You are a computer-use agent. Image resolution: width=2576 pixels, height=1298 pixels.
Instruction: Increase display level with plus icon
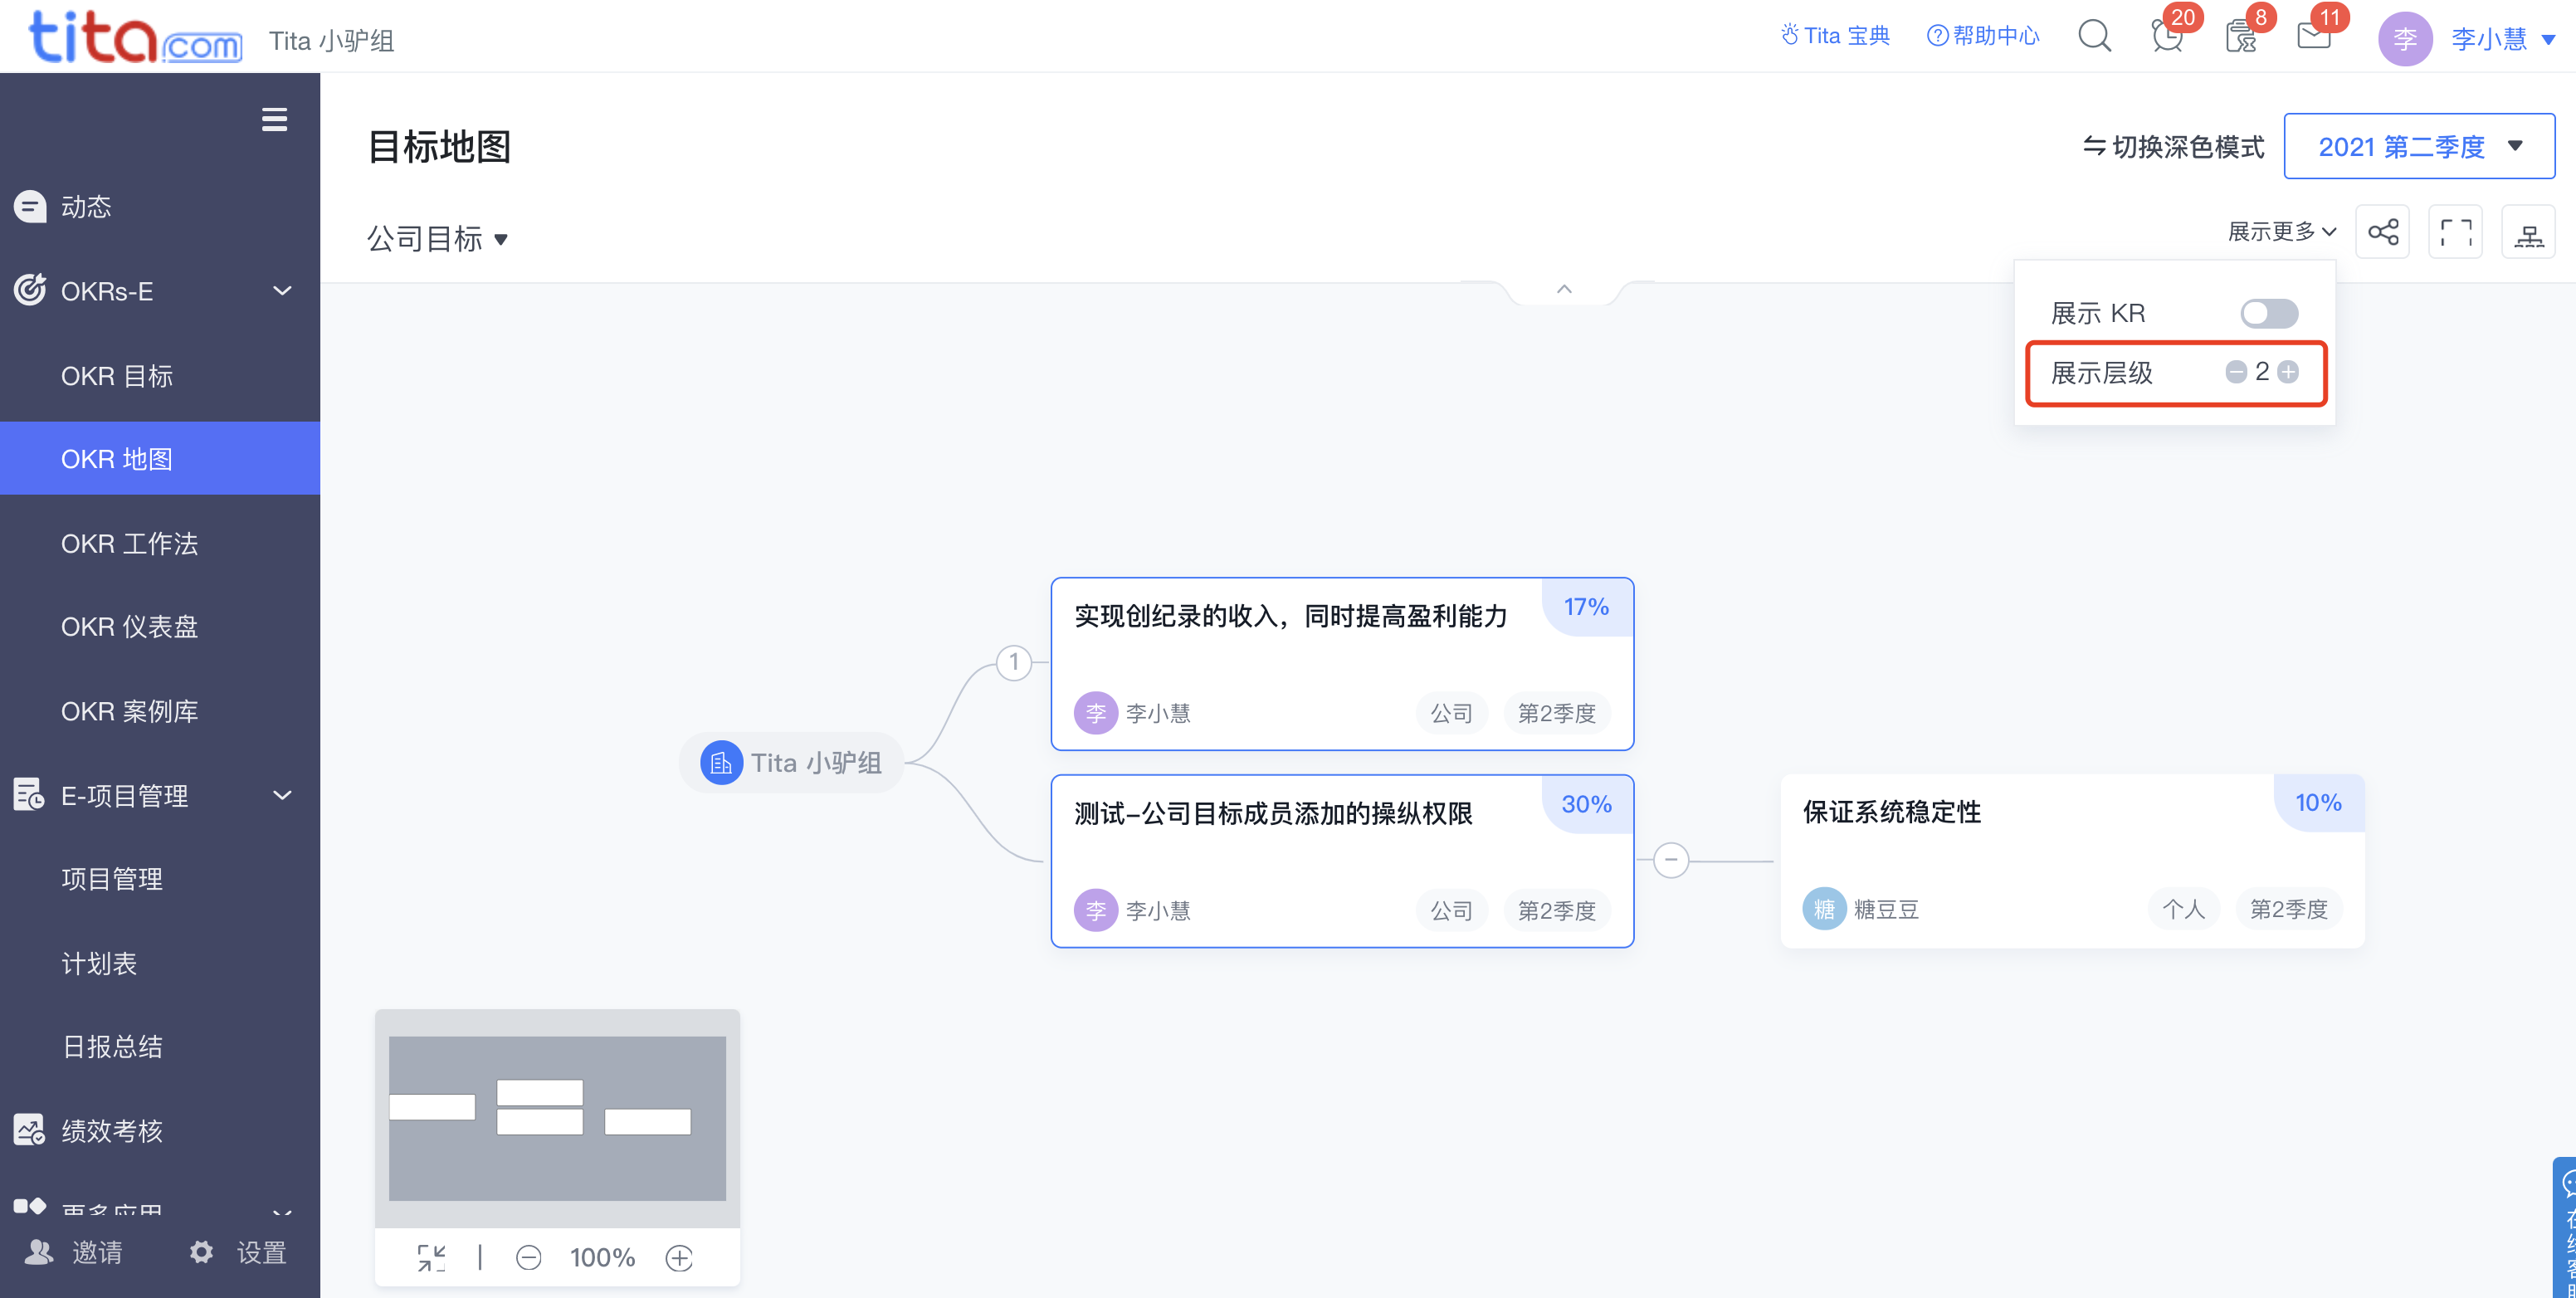click(2288, 372)
